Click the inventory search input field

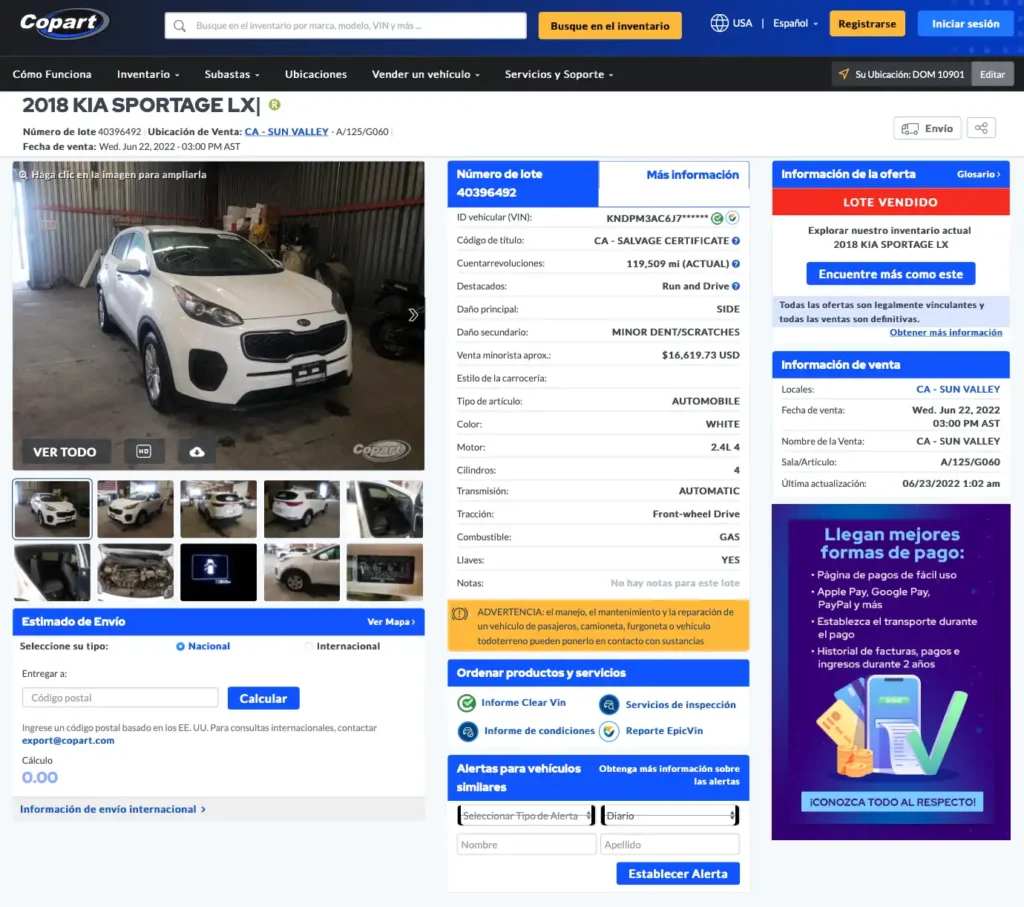(345, 25)
